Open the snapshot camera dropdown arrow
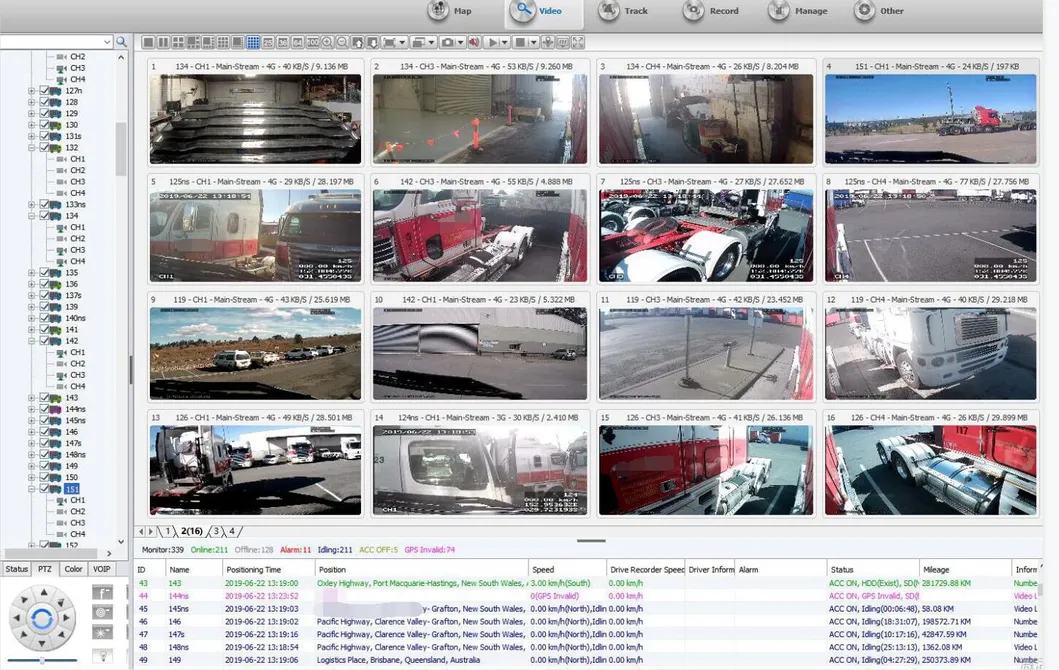 click(x=461, y=42)
